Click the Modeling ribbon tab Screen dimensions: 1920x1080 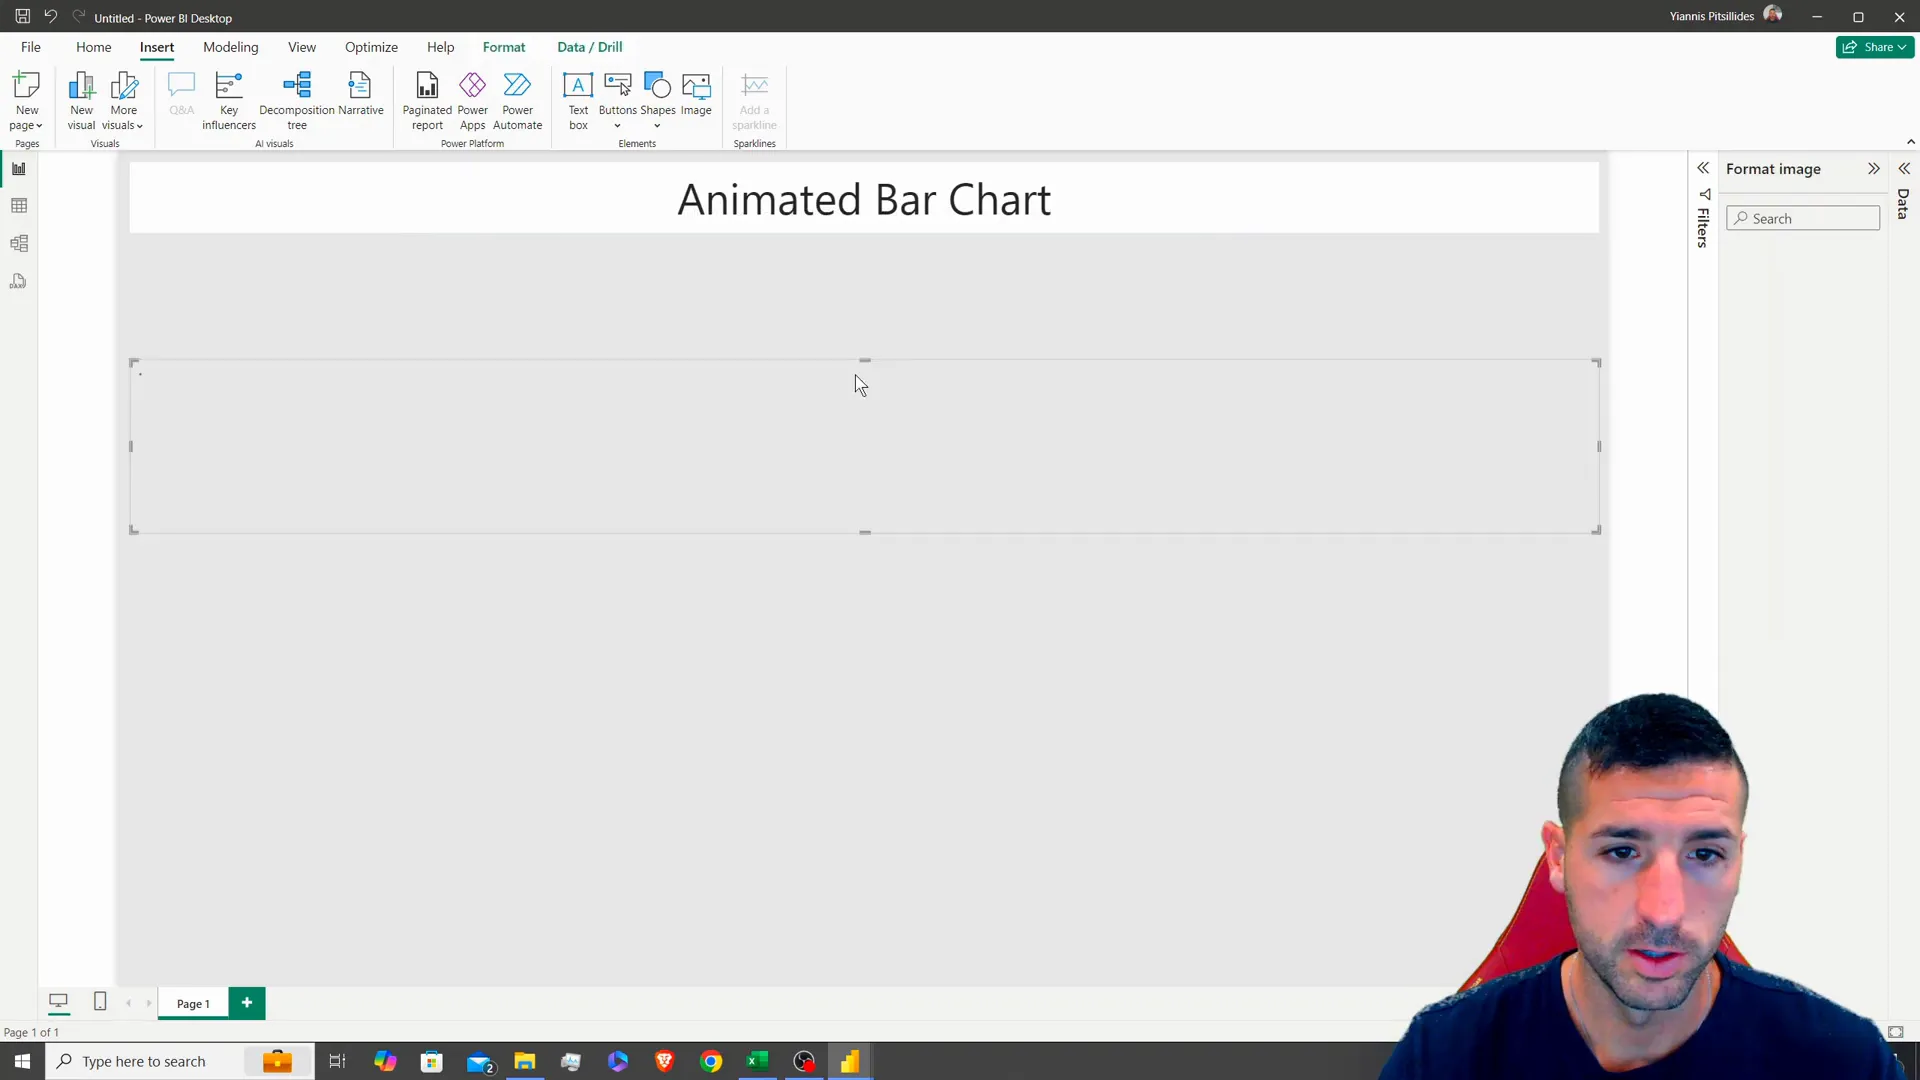pyautogui.click(x=229, y=46)
